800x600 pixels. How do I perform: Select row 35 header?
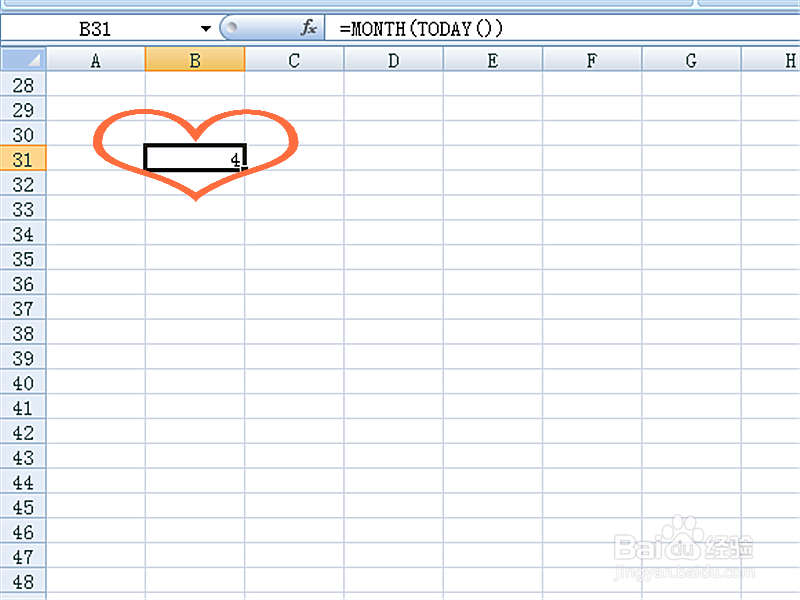tap(23, 258)
